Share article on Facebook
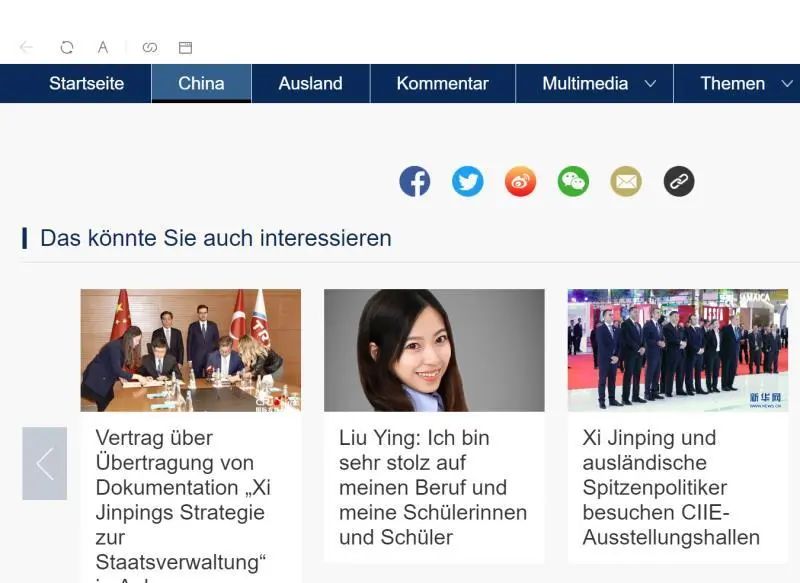800x583 pixels. click(x=414, y=181)
